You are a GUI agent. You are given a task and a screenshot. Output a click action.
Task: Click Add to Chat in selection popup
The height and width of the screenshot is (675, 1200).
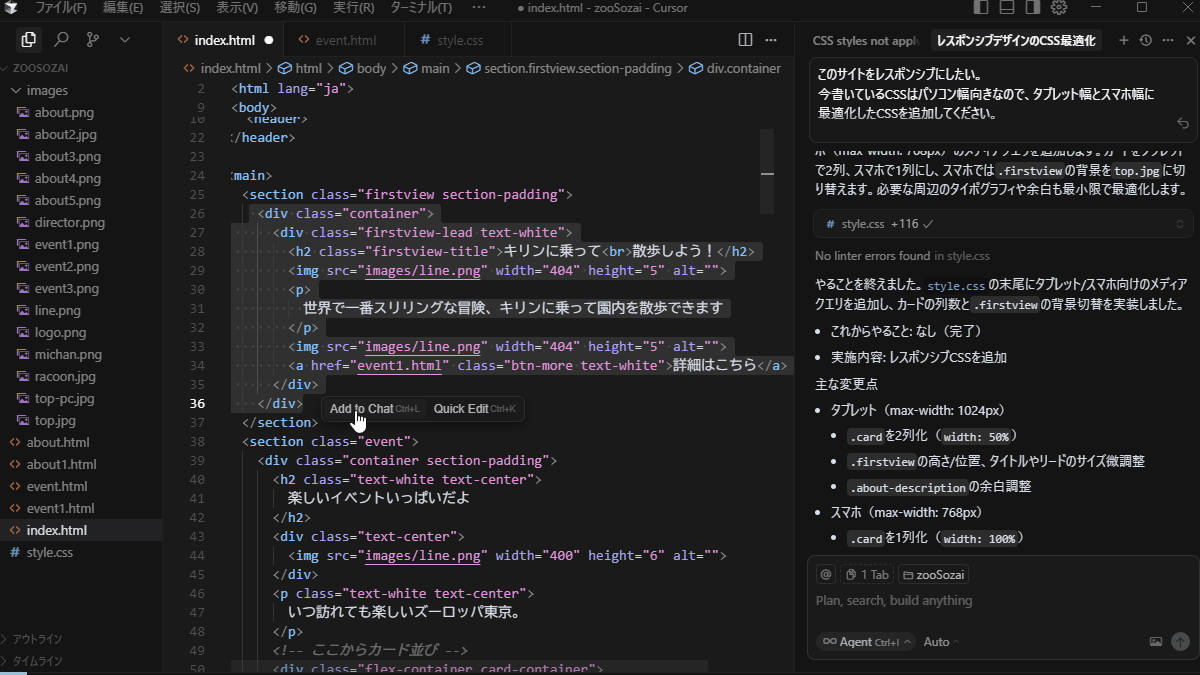[375, 409]
